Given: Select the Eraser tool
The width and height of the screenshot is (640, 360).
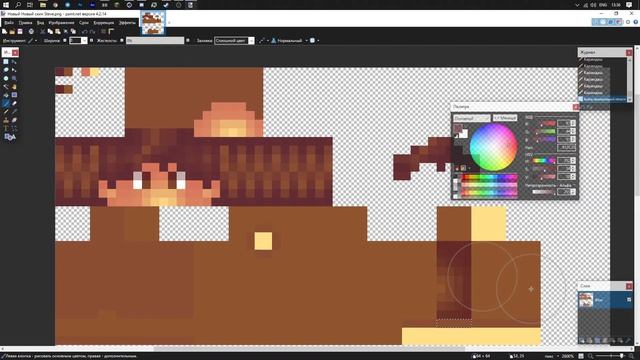Looking at the screenshot, I should [14, 104].
